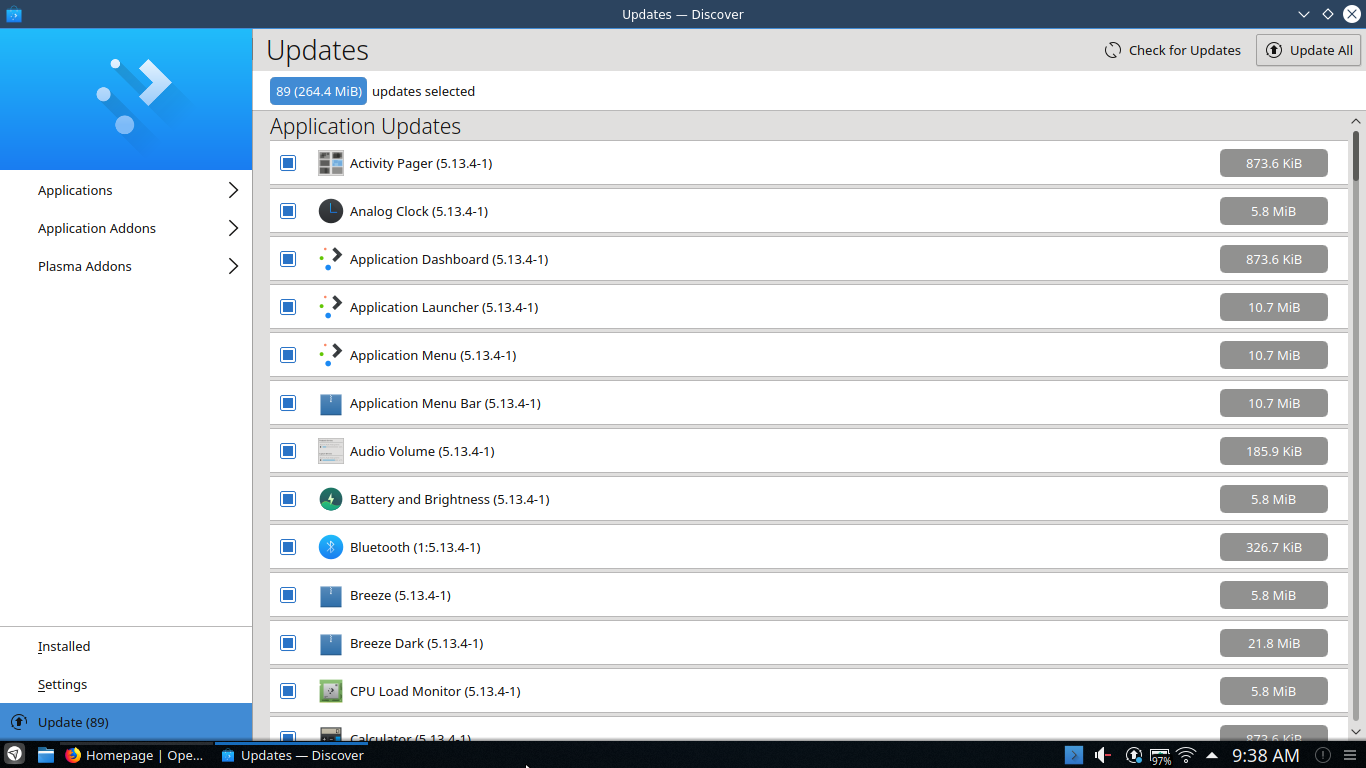This screenshot has height=768, width=1366.
Task: Open the file manager from the taskbar
Action: 46,755
